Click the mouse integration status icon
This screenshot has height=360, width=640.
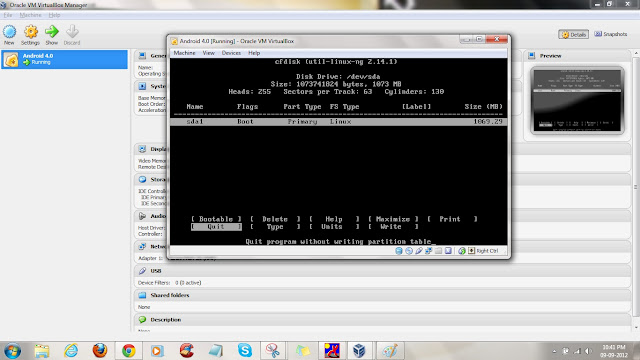click(462, 251)
